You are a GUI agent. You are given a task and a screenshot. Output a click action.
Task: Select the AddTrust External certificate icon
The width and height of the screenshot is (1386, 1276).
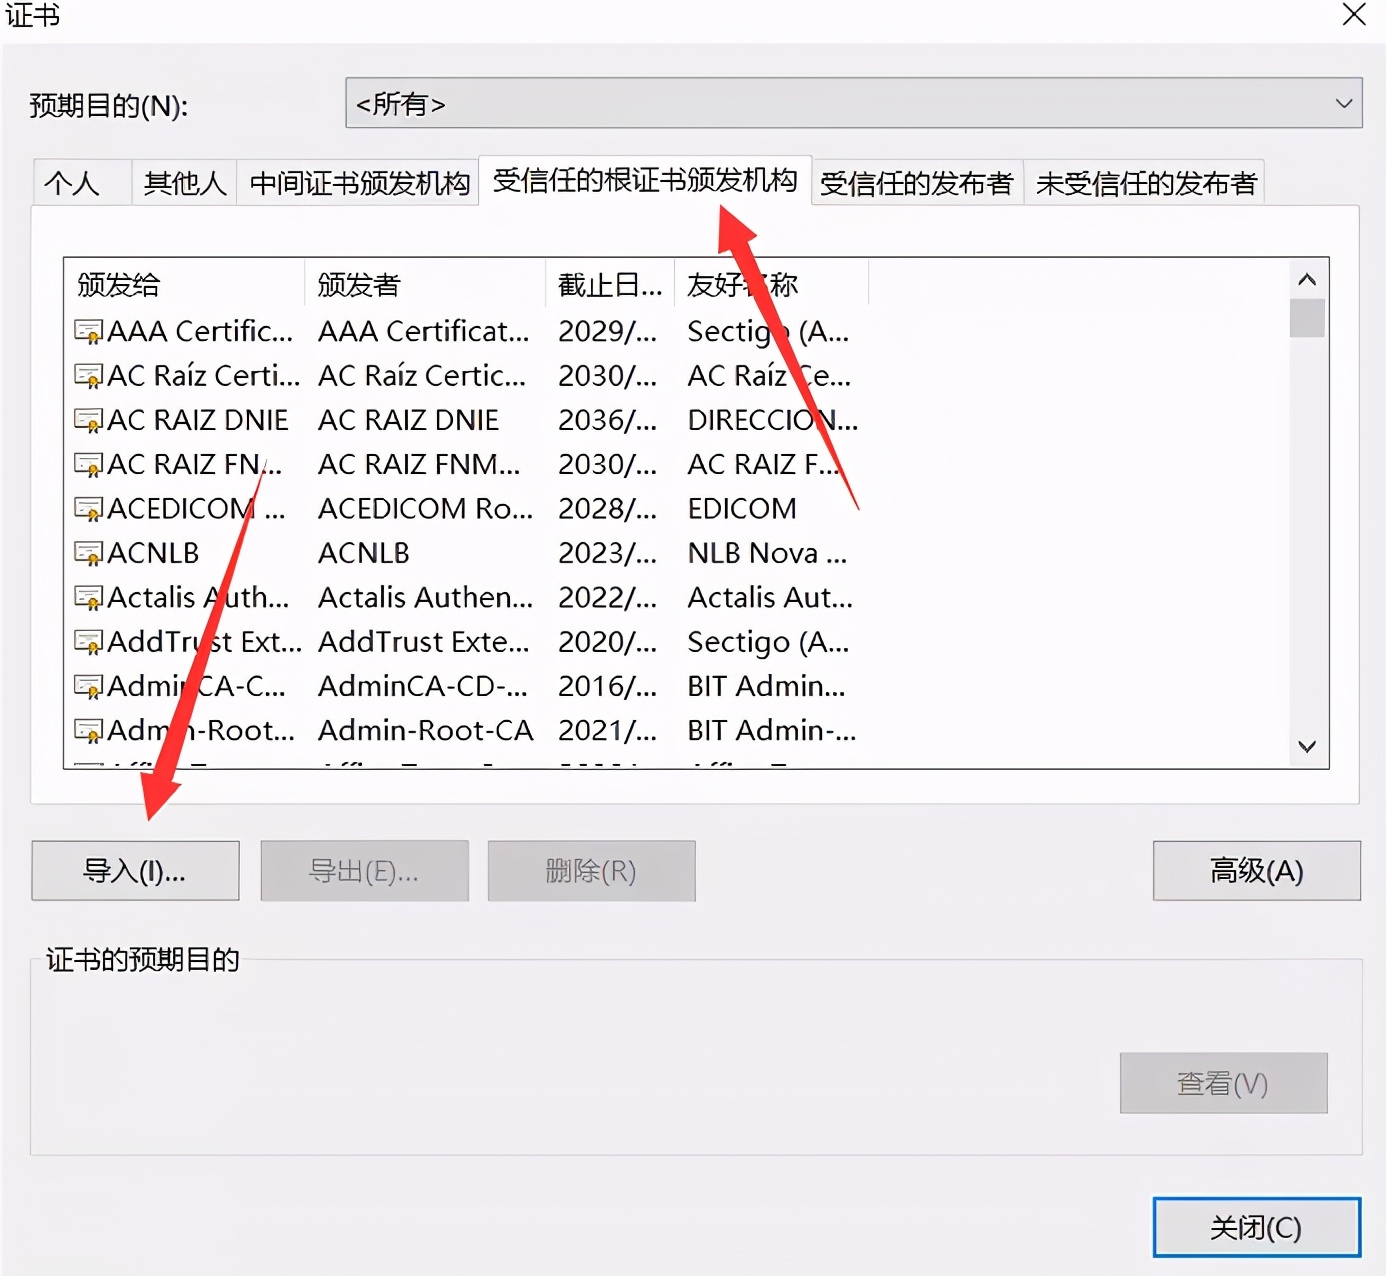(x=88, y=641)
